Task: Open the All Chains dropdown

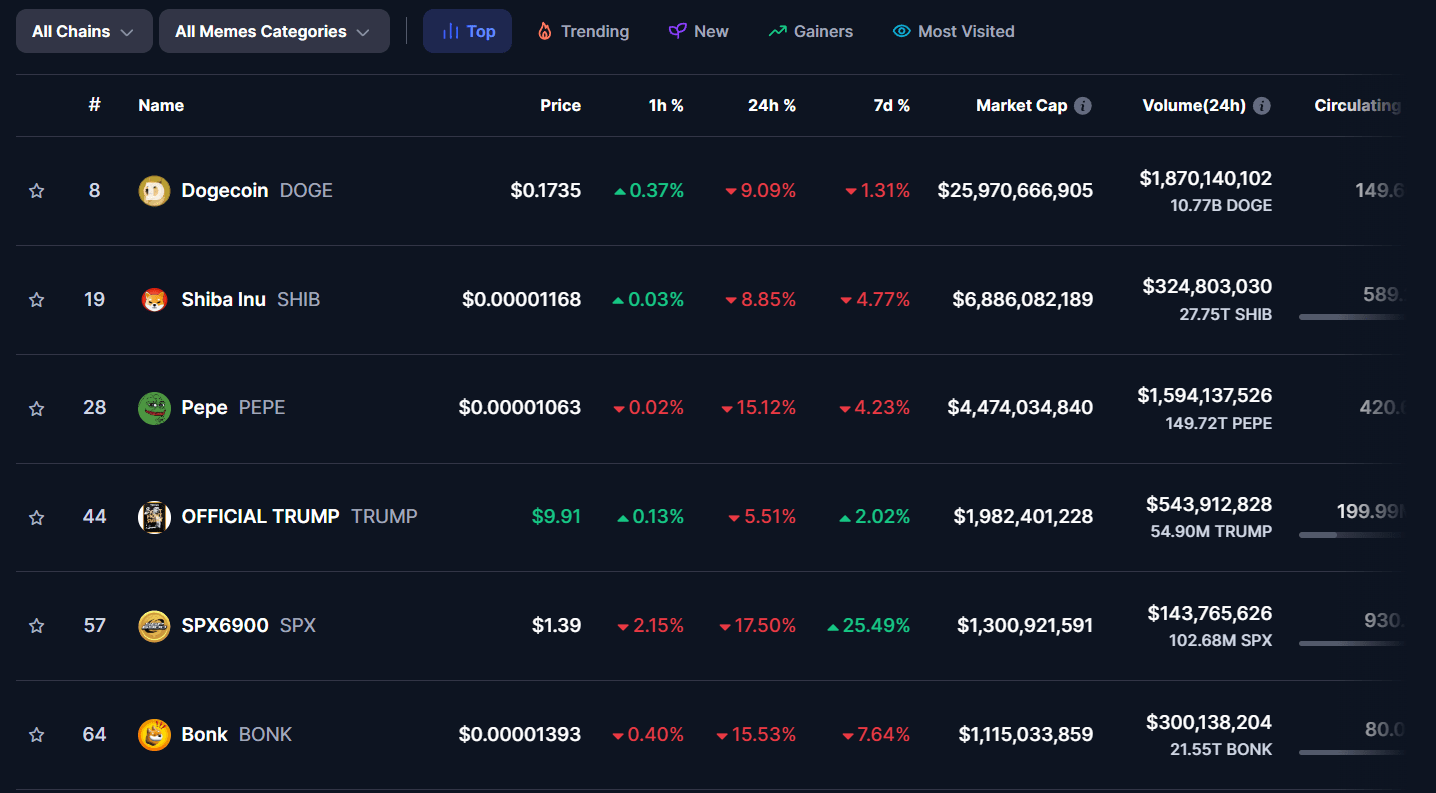Action: 84,31
